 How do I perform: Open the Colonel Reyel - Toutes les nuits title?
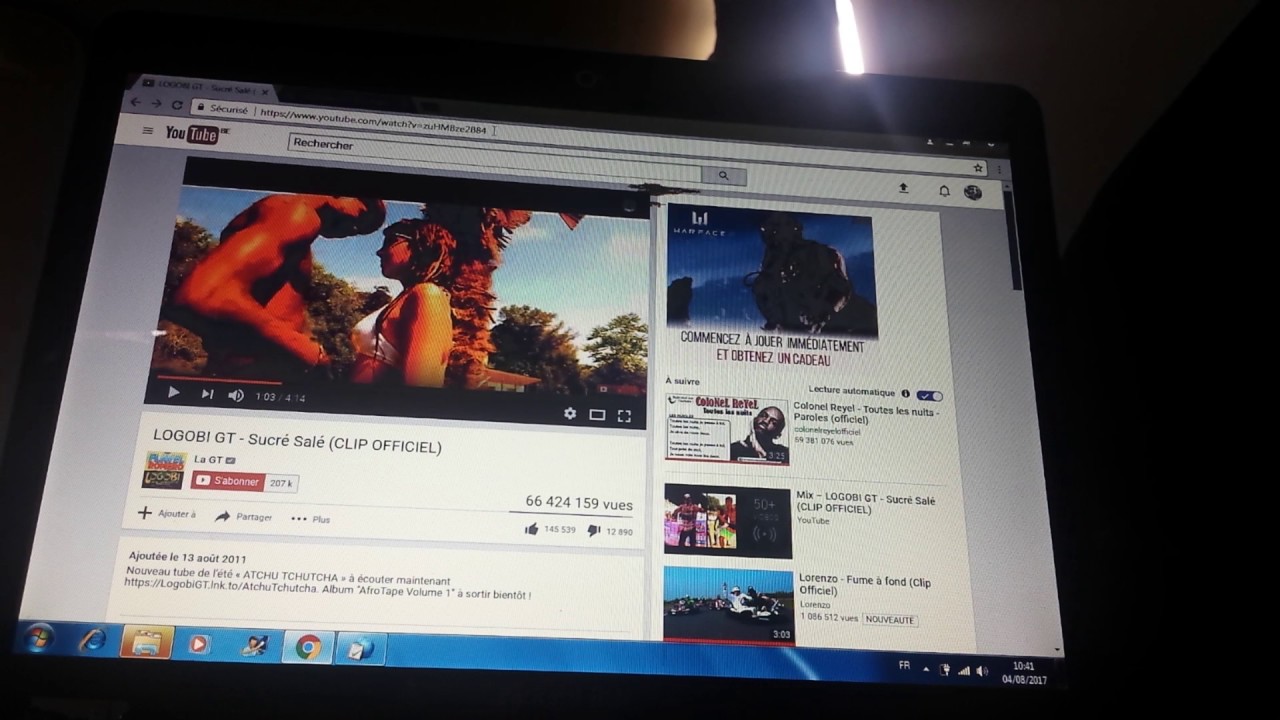866,413
